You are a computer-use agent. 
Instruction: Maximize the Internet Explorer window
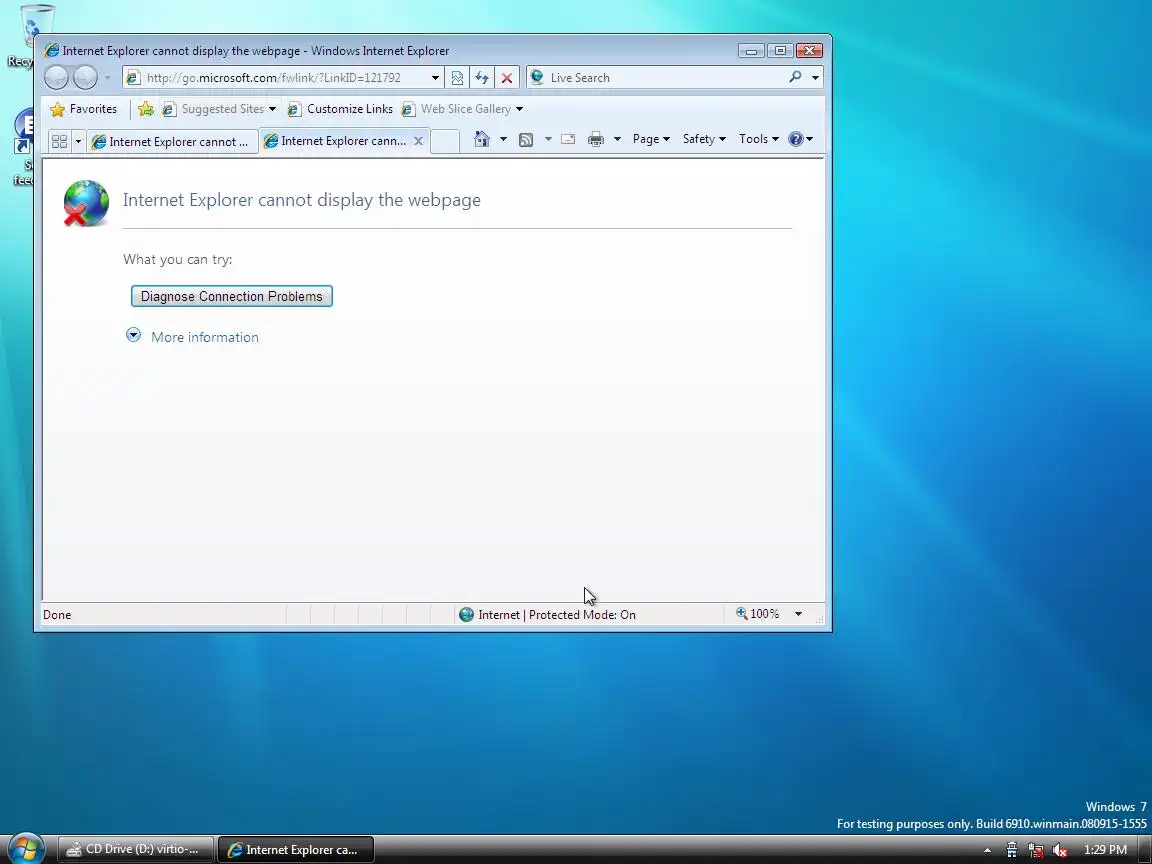[780, 50]
